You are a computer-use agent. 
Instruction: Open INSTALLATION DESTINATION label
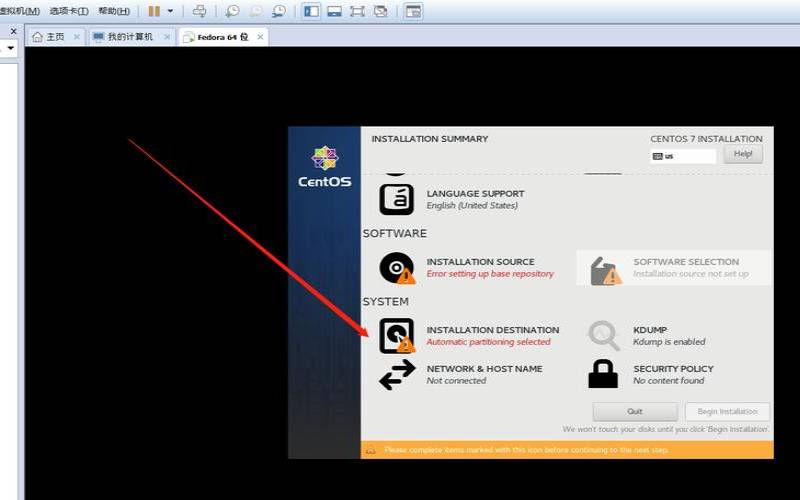click(493, 330)
